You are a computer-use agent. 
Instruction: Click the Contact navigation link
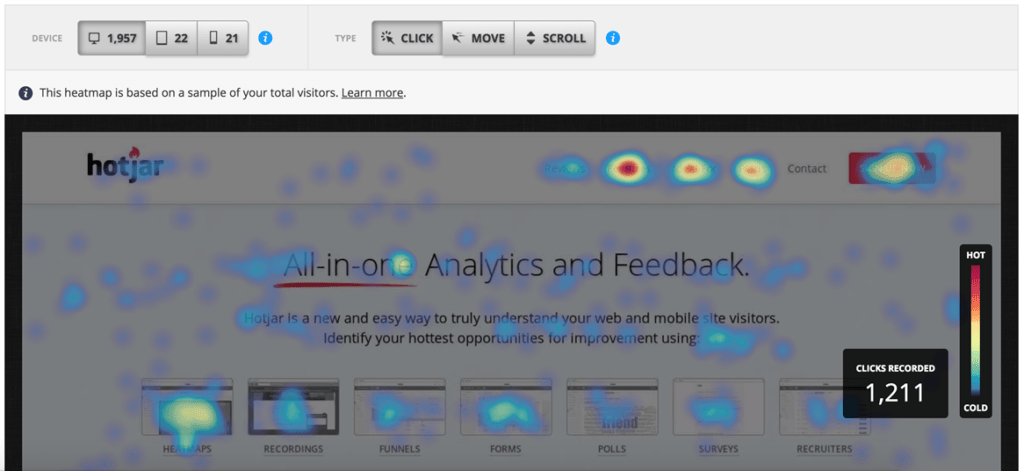806,169
